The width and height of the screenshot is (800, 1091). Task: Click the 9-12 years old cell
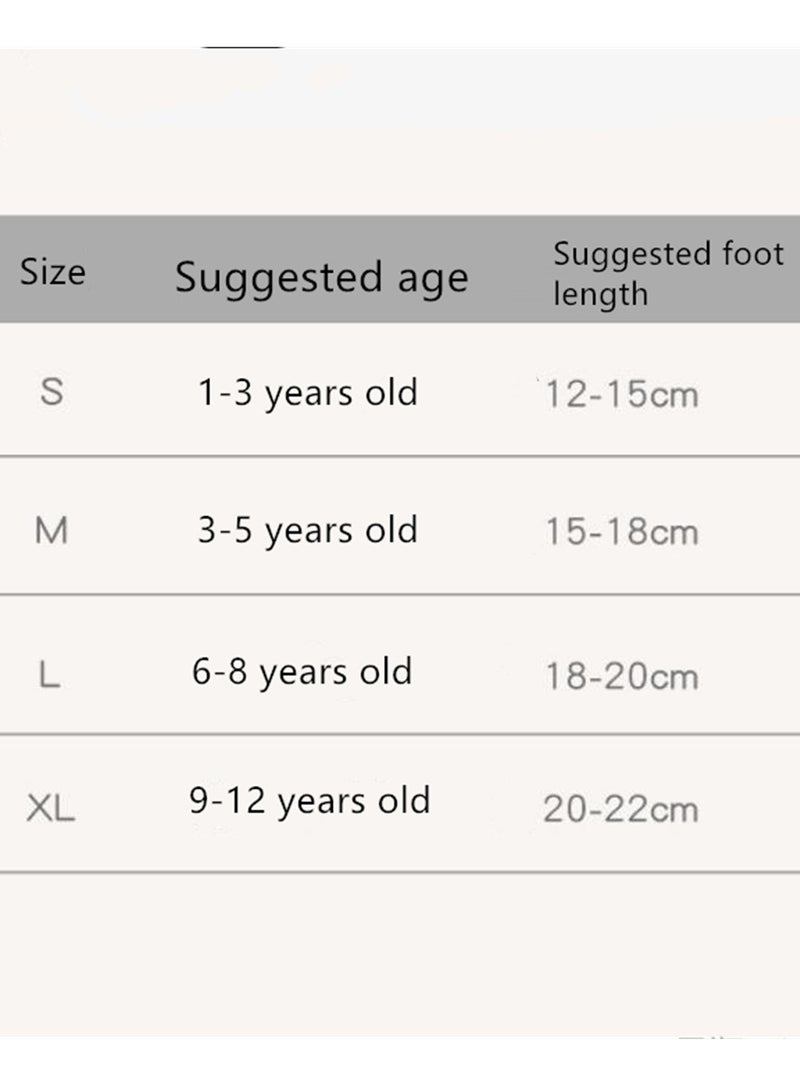pyautogui.click(x=310, y=802)
